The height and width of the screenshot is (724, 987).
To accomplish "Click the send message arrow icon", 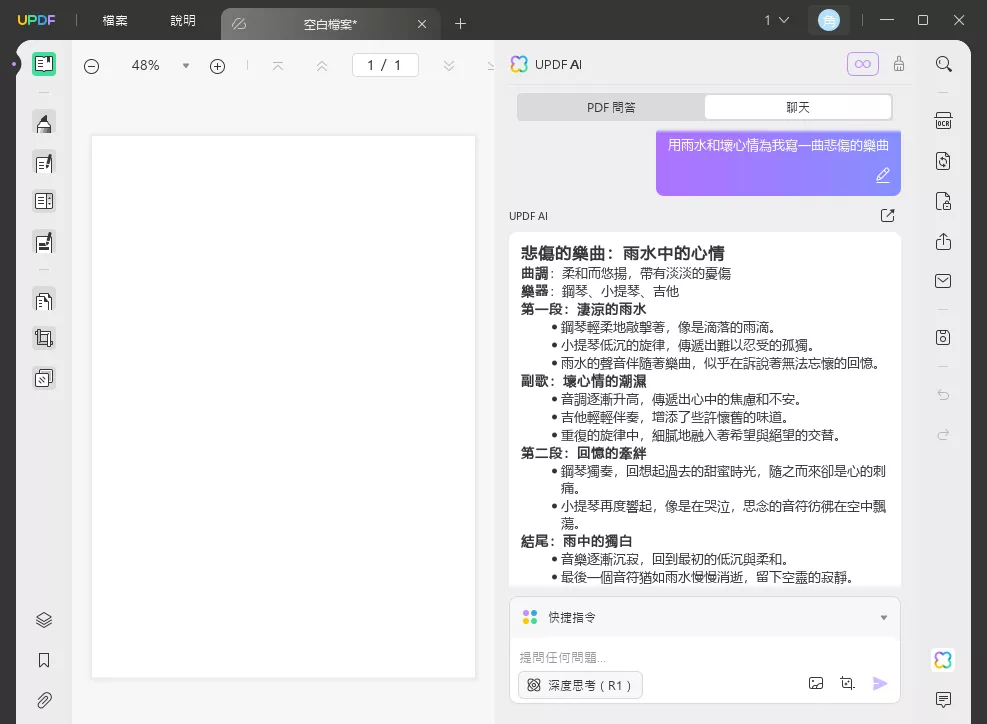I will pos(880,684).
